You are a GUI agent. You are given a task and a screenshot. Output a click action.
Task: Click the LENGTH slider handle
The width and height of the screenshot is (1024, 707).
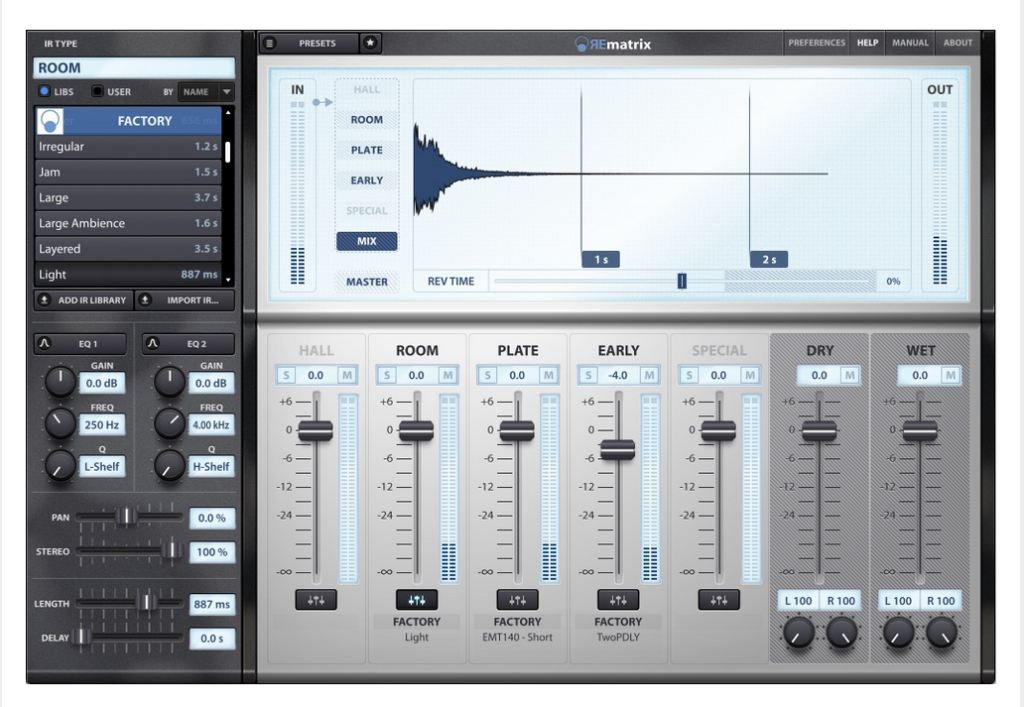coord(148,603)
